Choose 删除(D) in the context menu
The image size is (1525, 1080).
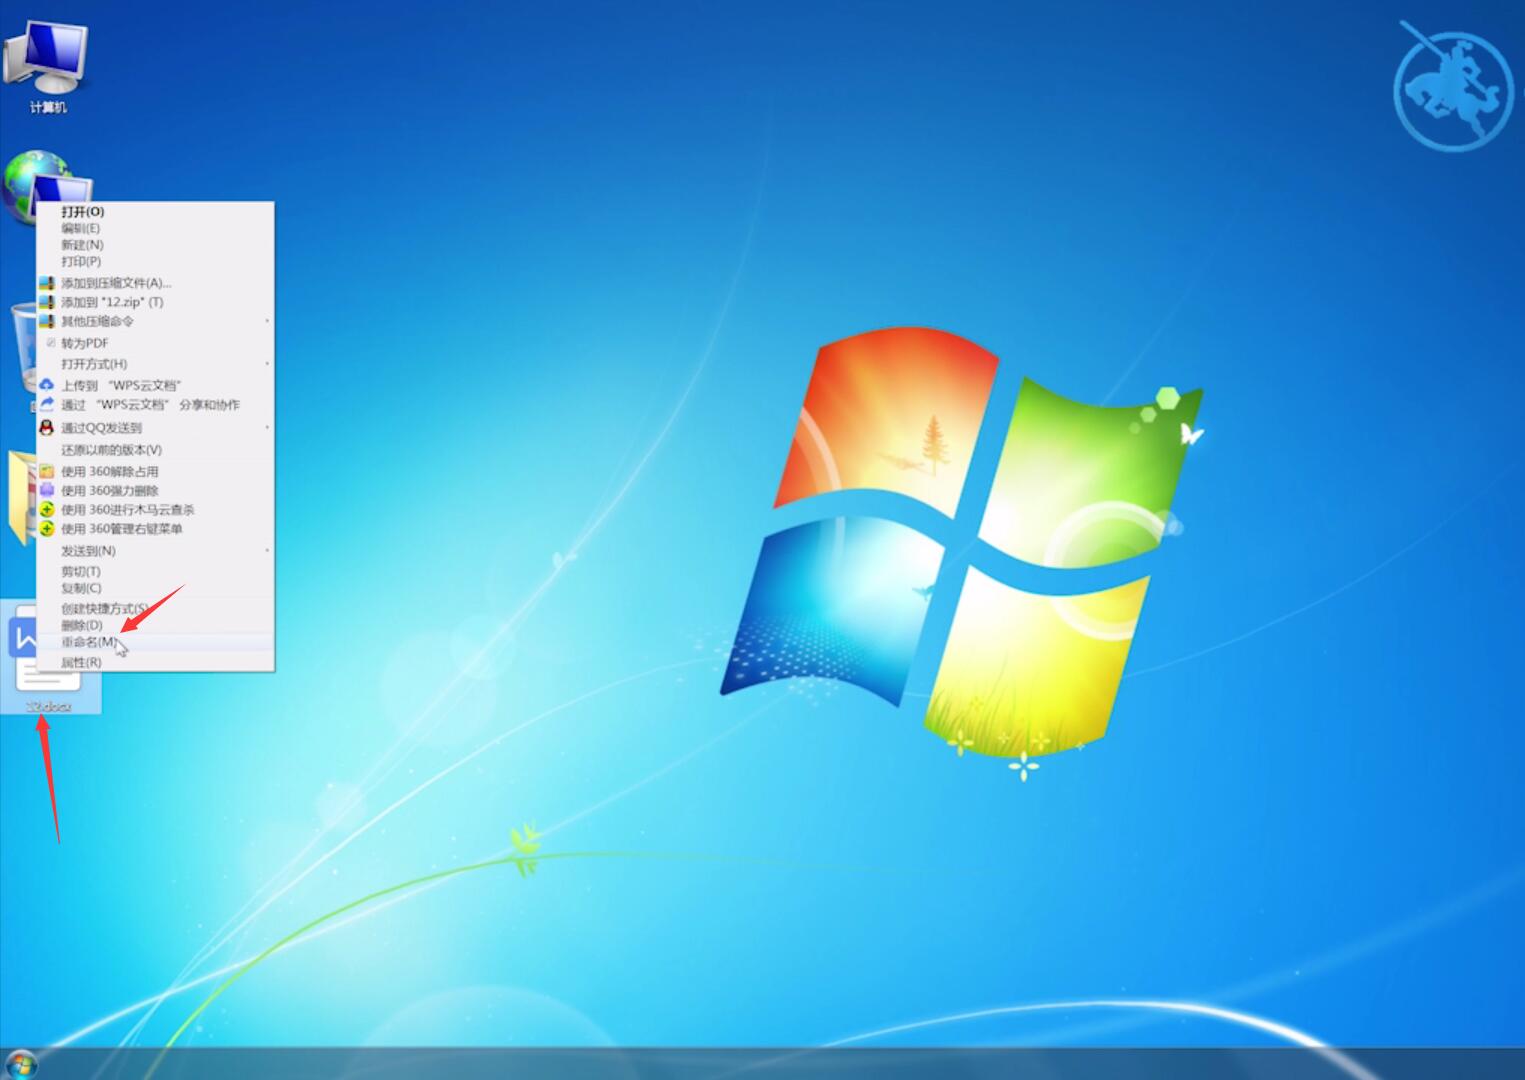(155, 625)
